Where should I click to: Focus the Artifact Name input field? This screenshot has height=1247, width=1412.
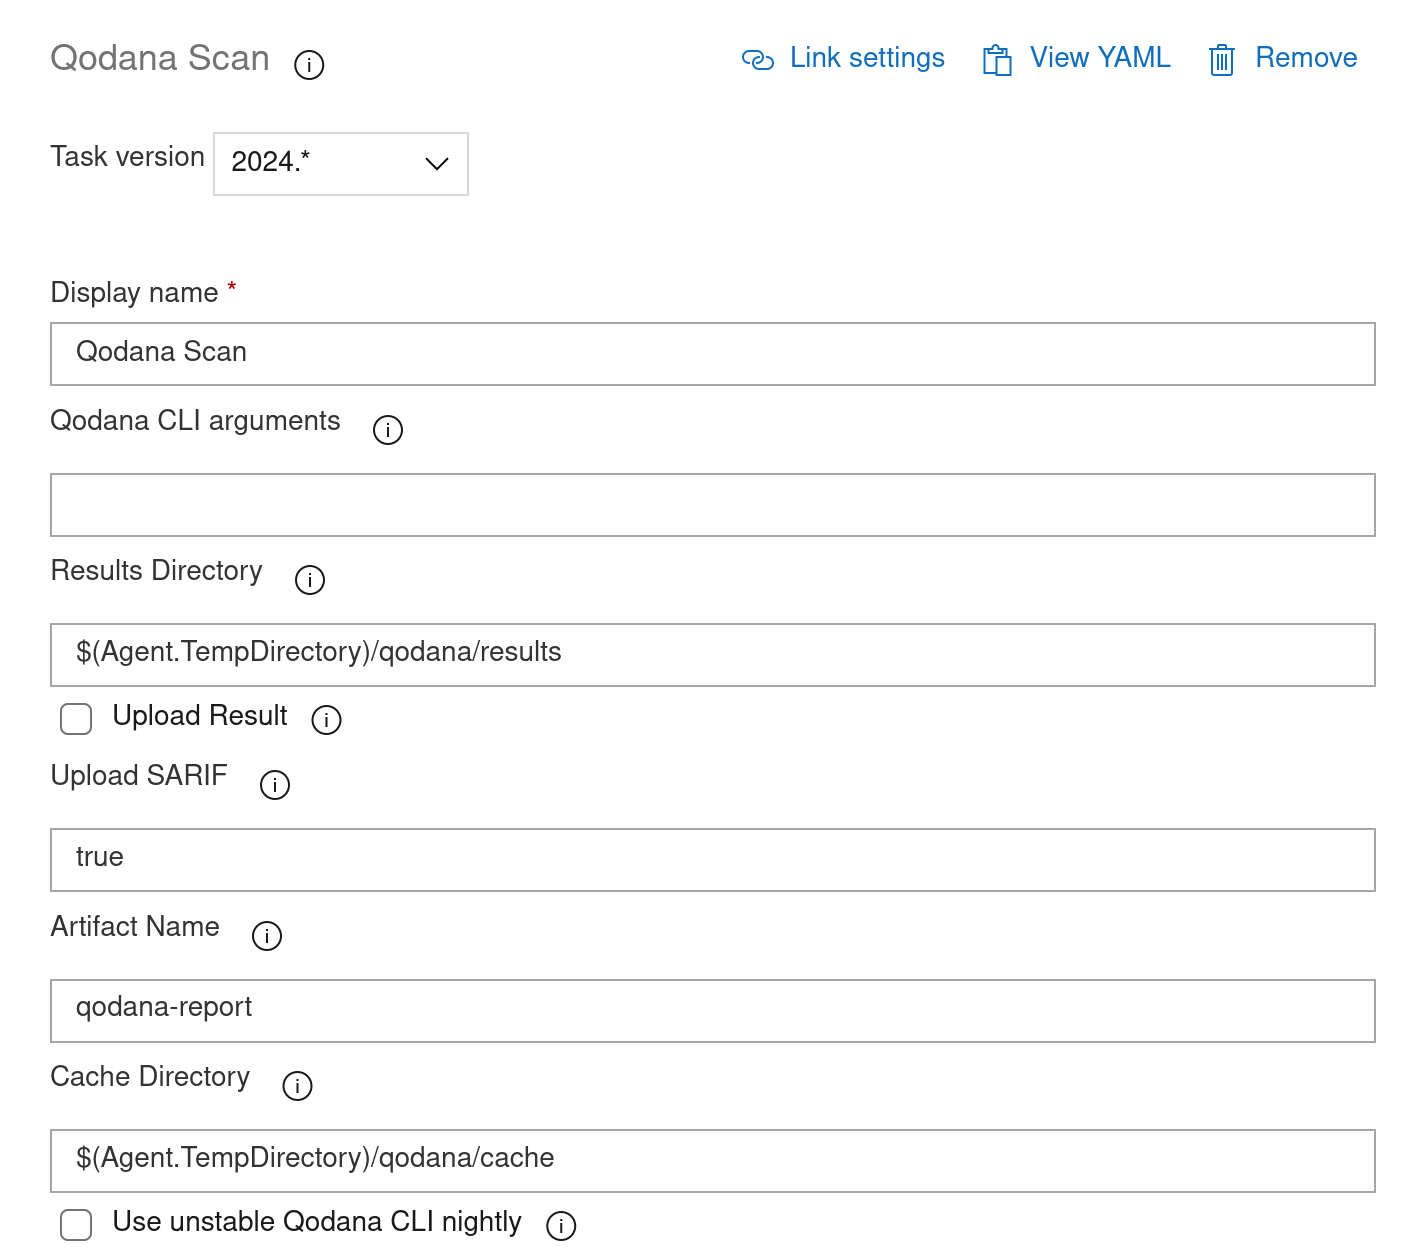[x=713, y=1011]
